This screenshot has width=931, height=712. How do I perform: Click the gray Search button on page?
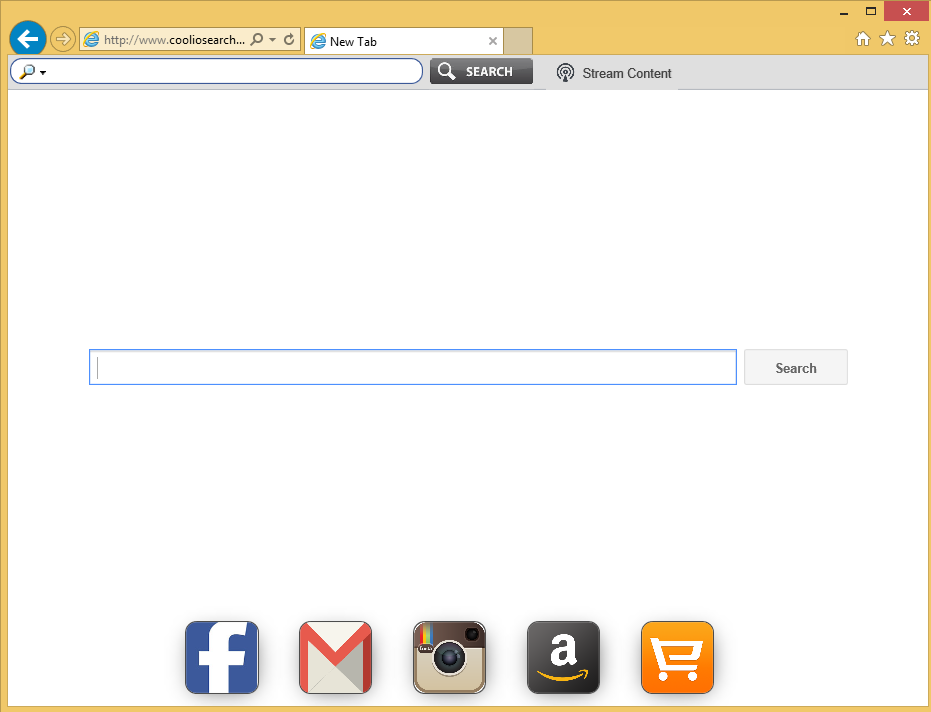(x=796, y=368)
